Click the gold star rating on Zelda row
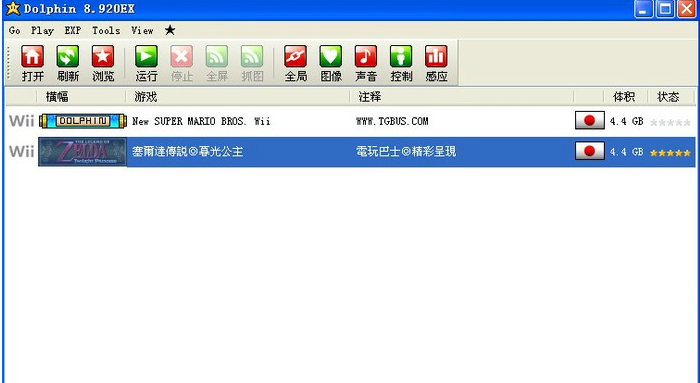Screen dimensions: 700x383 pos(670,153)
